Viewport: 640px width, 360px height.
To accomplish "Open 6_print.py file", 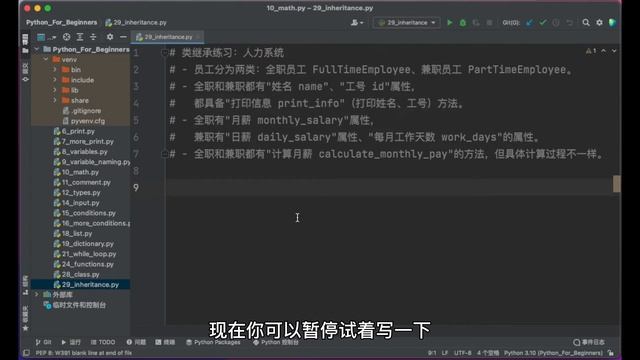I will point(74,131).
